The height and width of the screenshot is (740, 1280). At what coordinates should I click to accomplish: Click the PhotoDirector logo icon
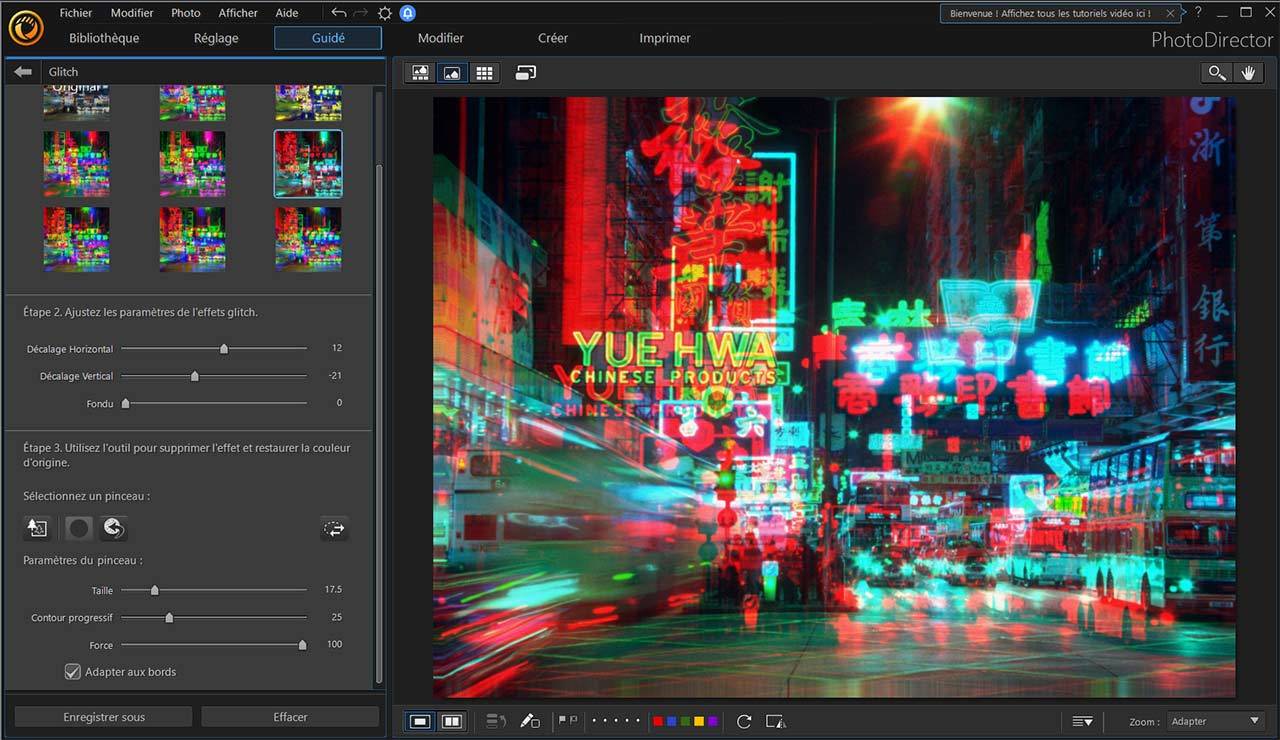point(26,27)
